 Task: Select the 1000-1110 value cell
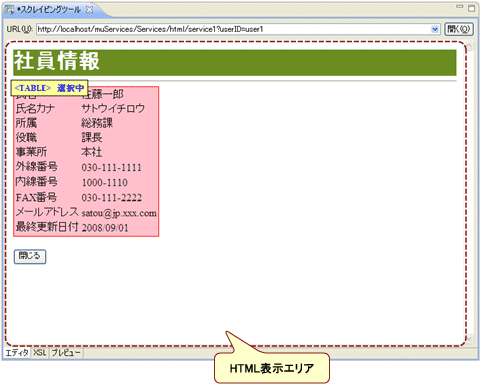(x=105, y=182)
